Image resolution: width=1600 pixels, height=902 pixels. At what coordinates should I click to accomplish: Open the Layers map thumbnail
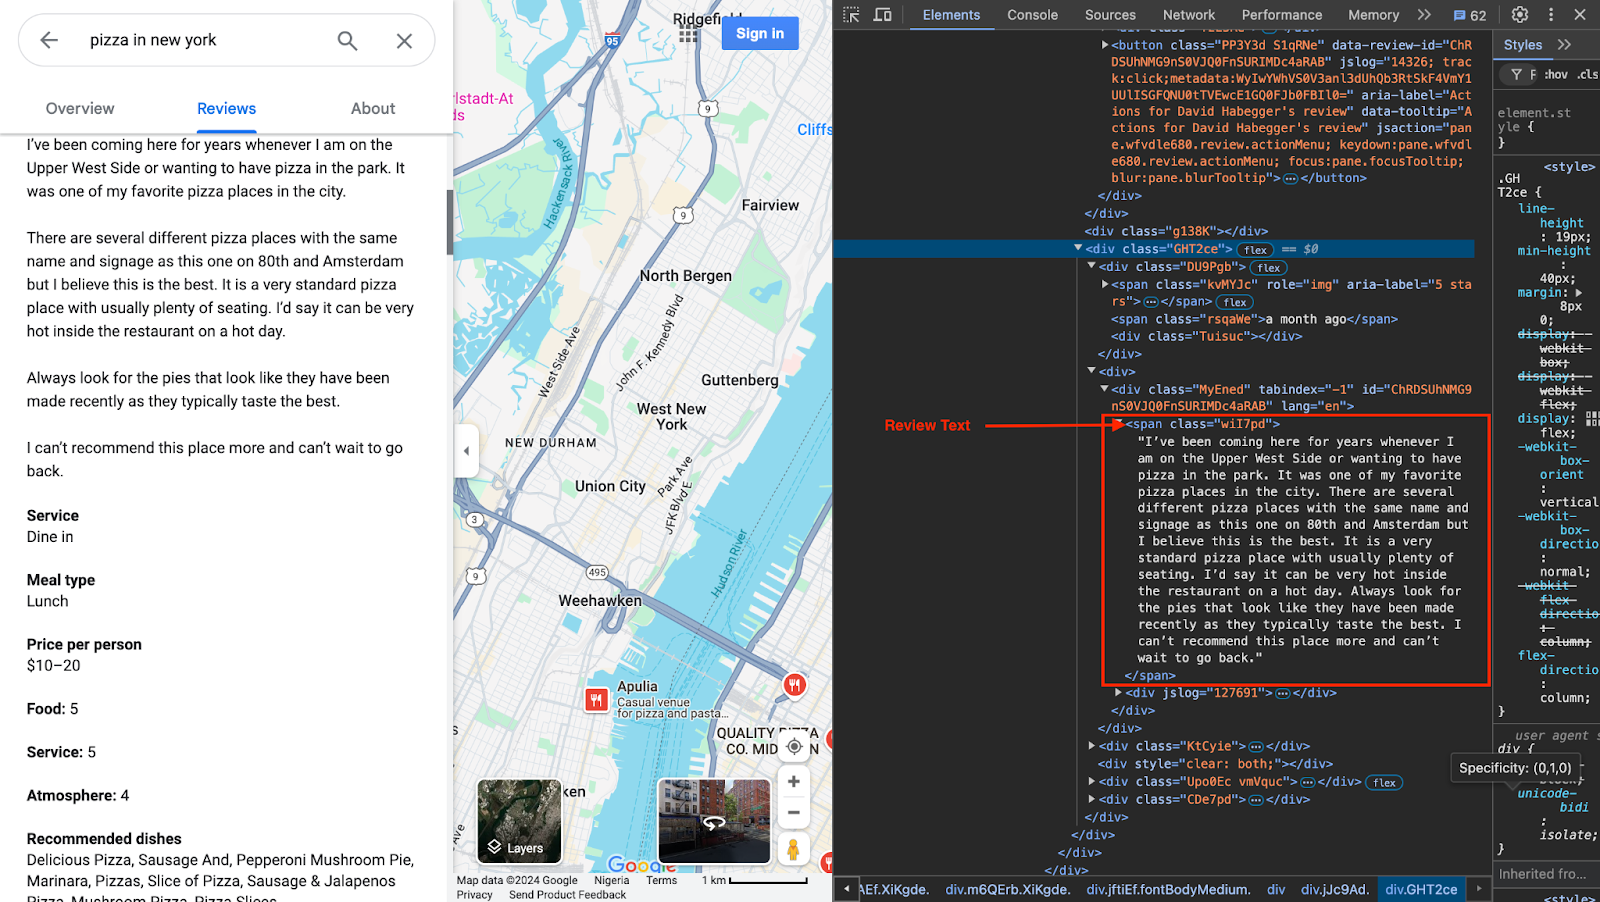[x=519, y=821]
